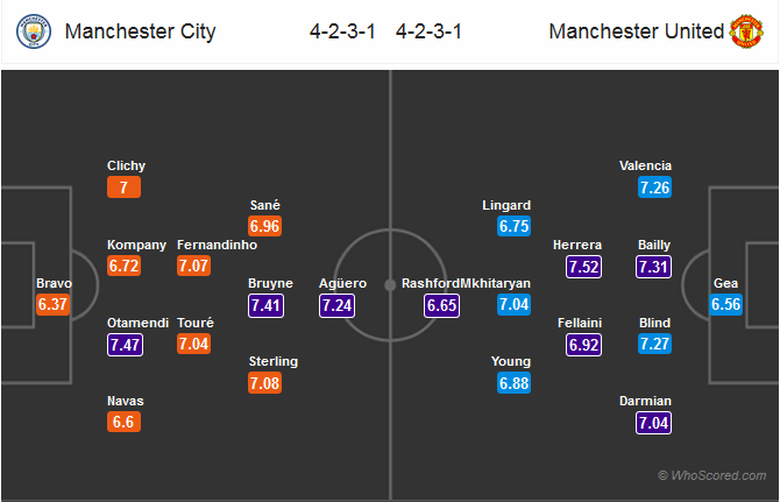Select Otamendi's 7.47 rating badge
The width and height of the screenshot is (780, 502).
125,344
